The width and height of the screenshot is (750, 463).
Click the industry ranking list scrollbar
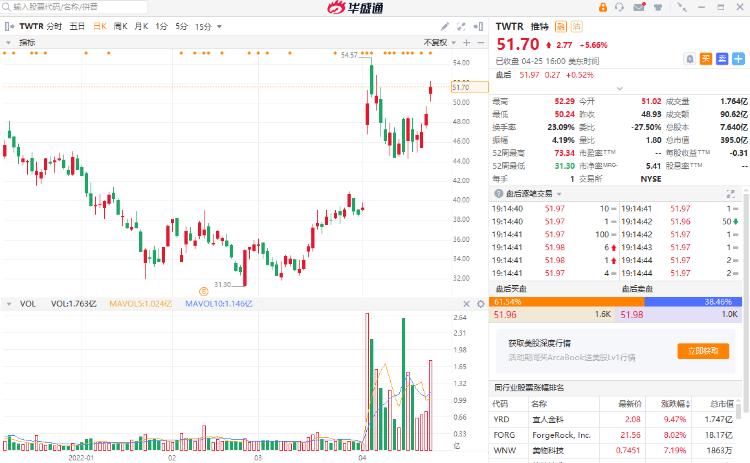coord(739,409)
